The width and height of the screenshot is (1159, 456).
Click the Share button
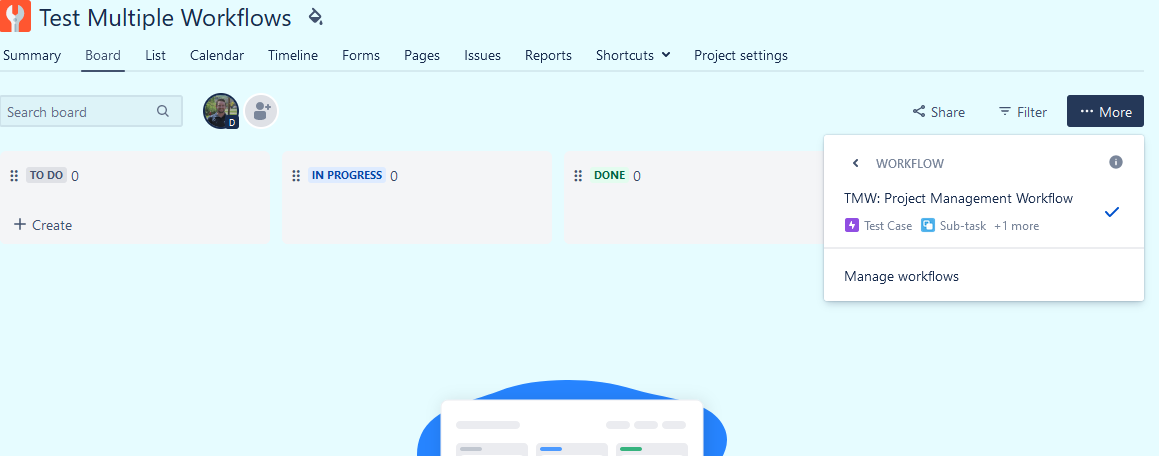(939, 112)
